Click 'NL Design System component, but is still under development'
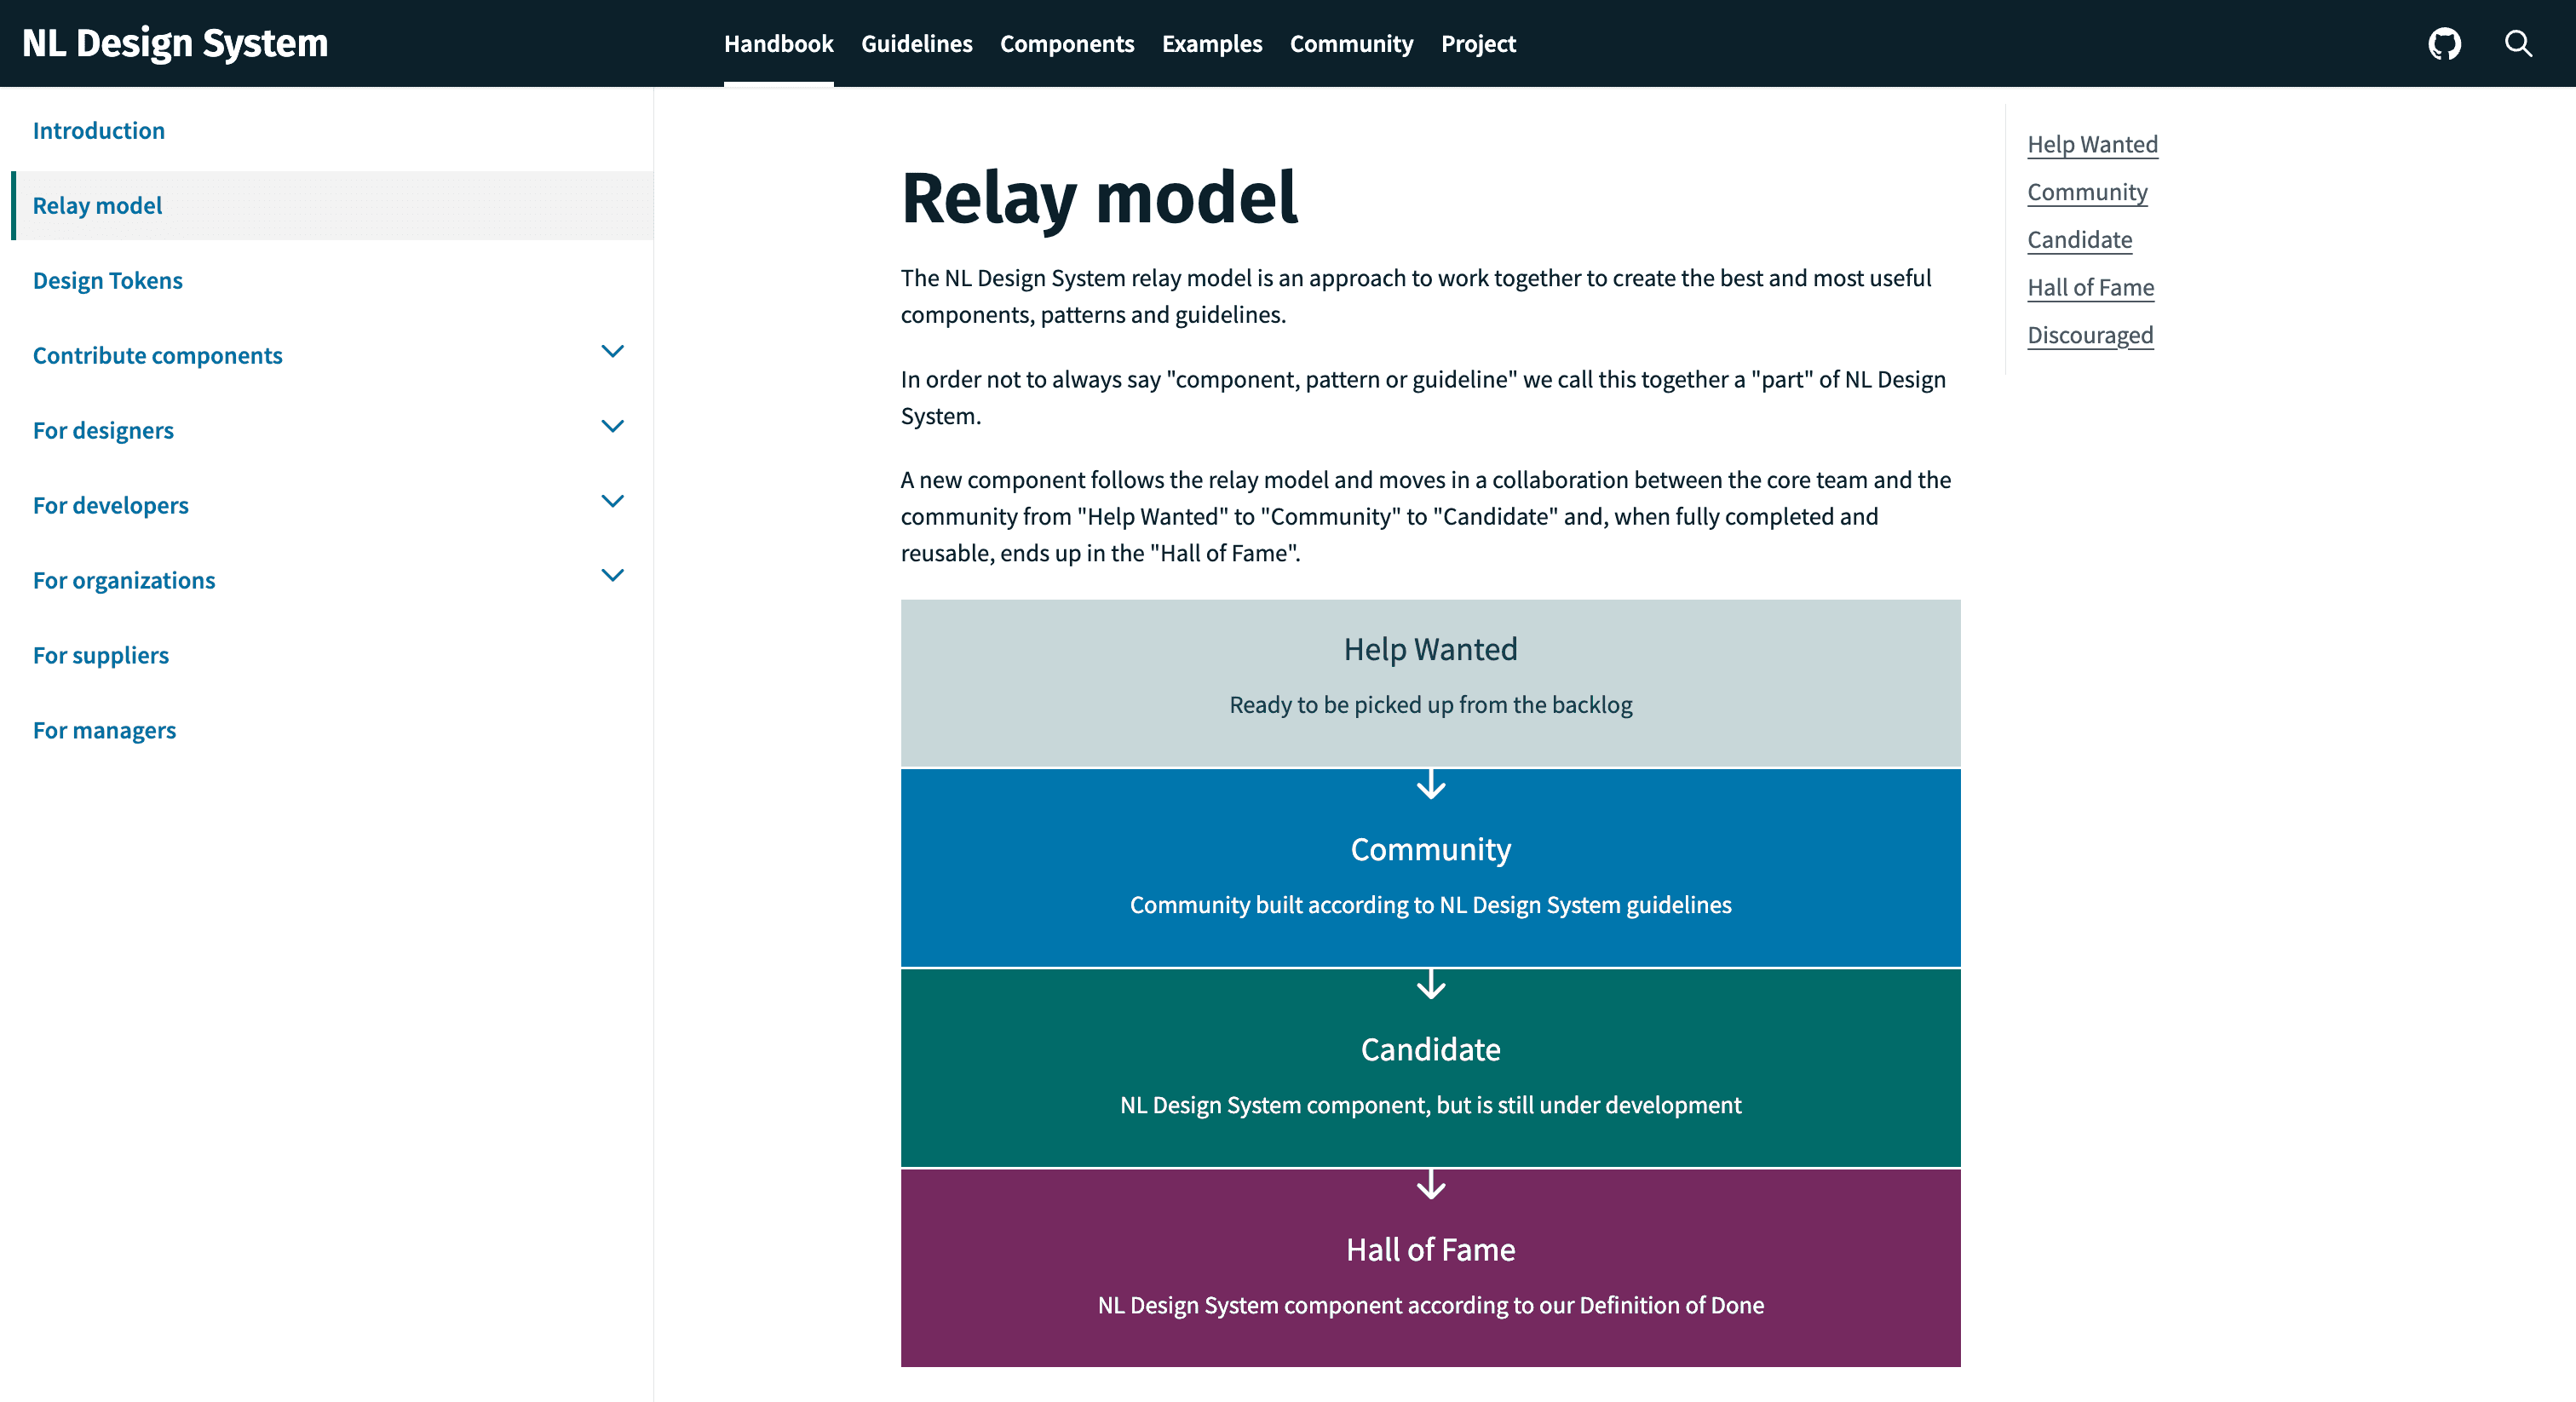 click(1431, 1105)
